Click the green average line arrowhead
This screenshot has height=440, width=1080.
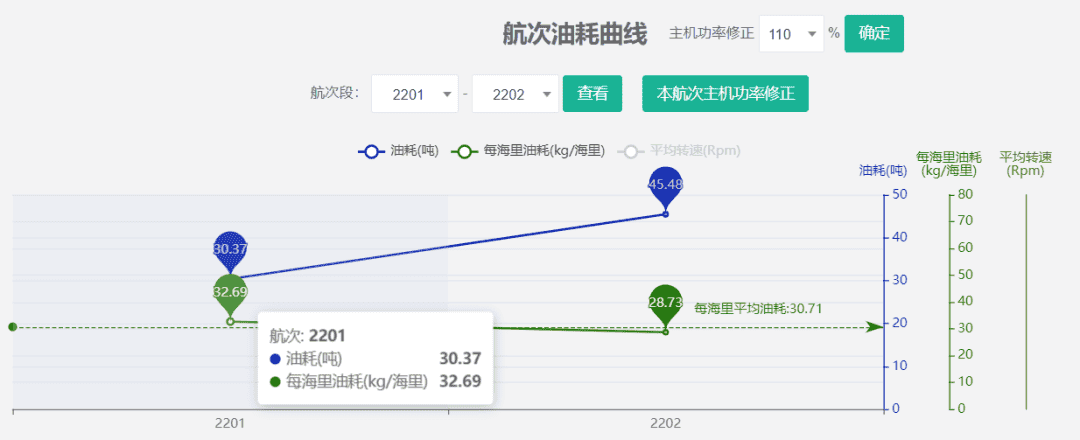coord(874,327)
